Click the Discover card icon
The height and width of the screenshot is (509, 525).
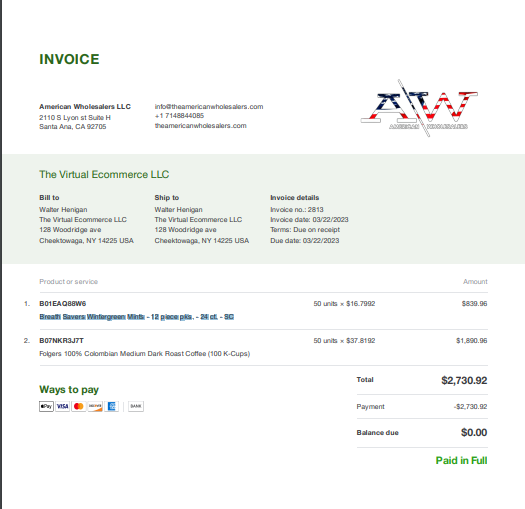[x=95, y=406]
